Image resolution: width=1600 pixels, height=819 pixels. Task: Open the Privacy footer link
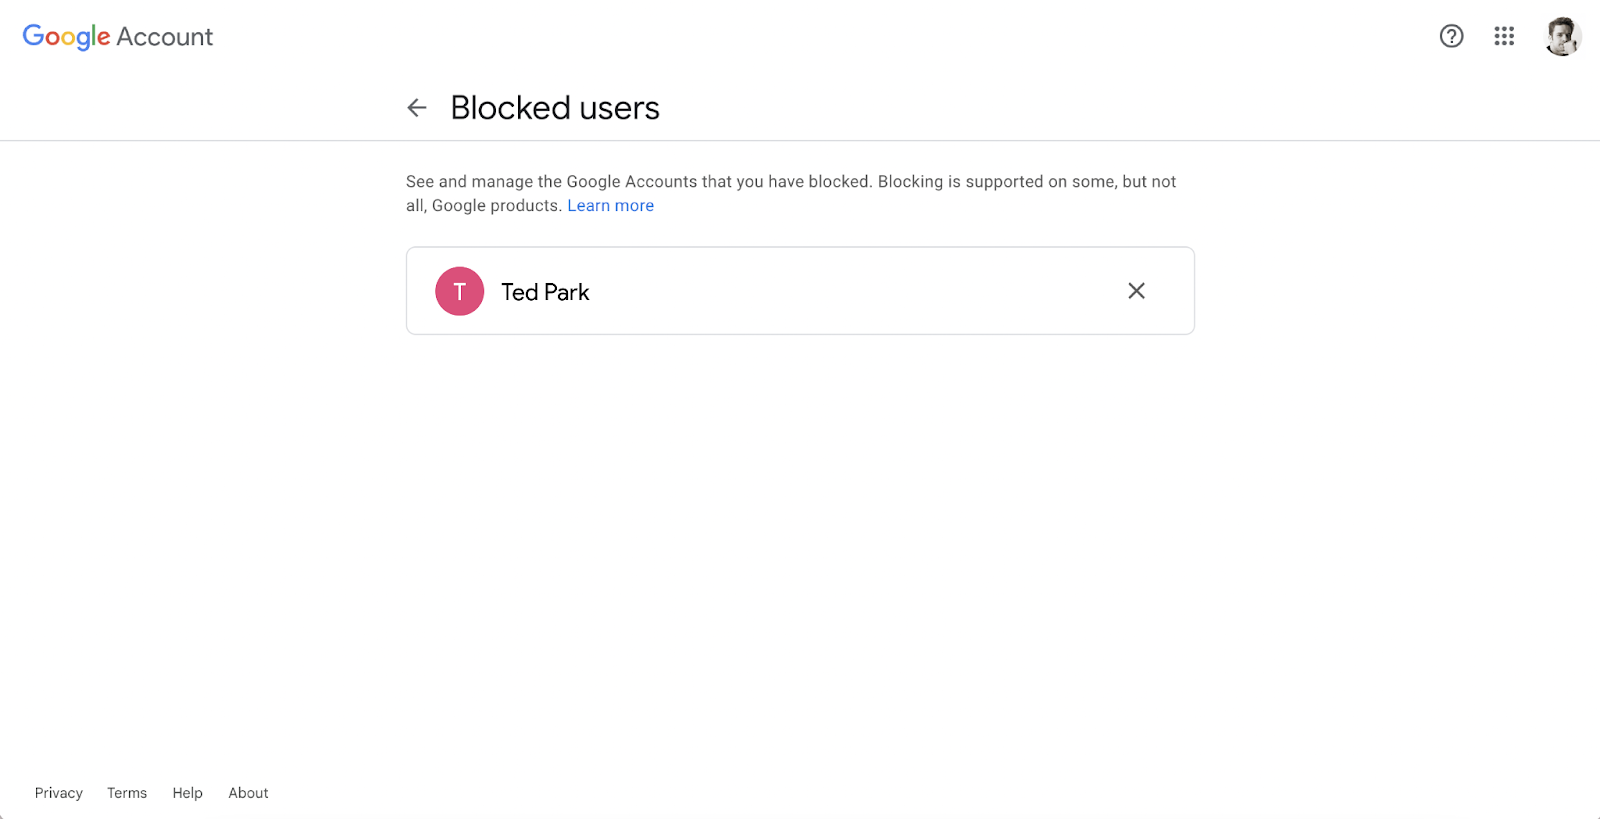pos(59,793)
